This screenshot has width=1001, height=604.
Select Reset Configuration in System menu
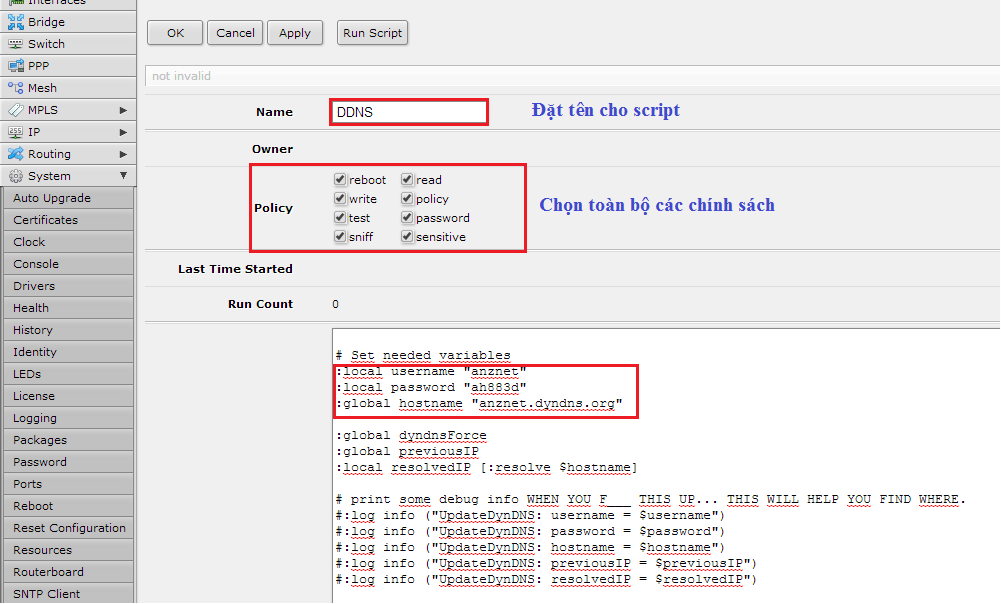70,528
